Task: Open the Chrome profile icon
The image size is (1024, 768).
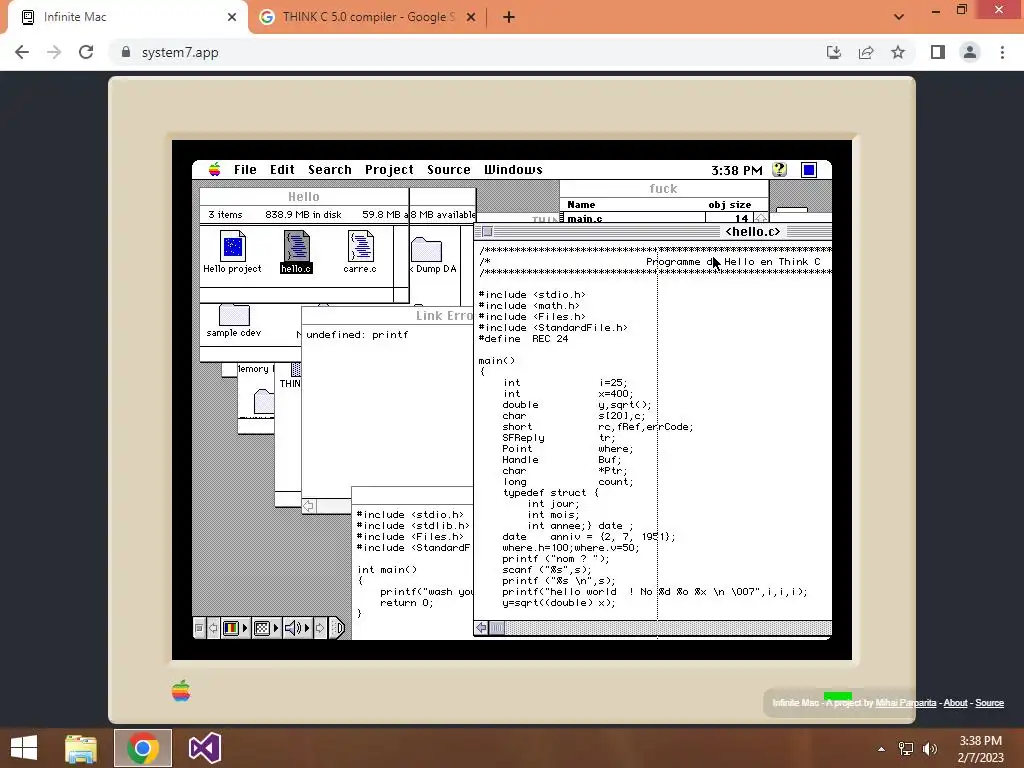Action: click(970, 52)
